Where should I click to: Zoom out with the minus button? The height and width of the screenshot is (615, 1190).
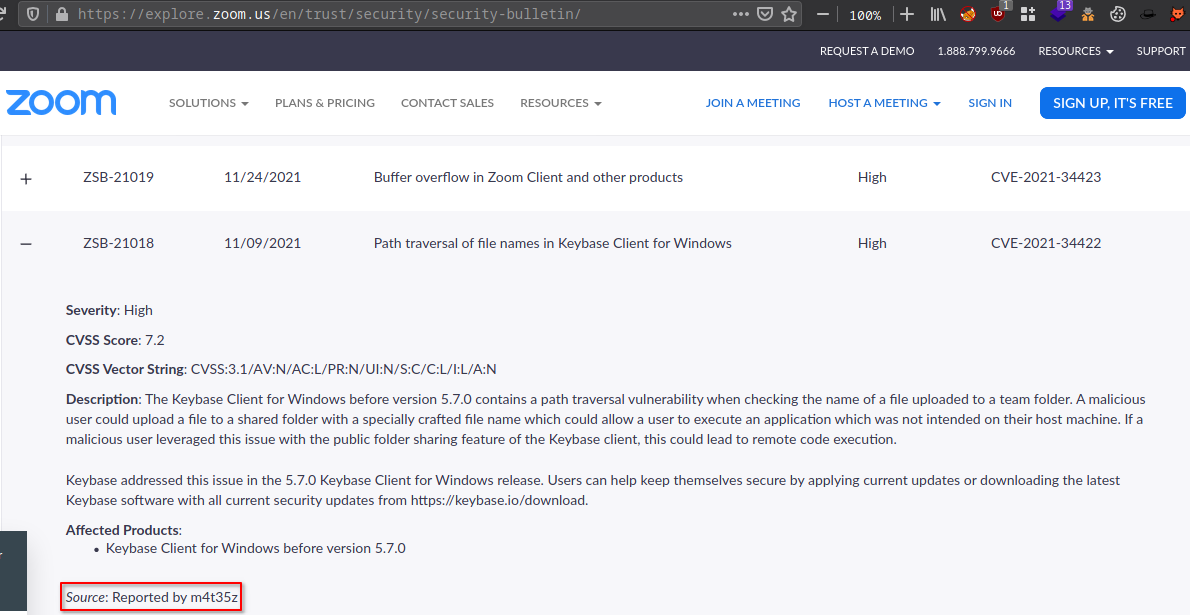click(x=823, y=15)
